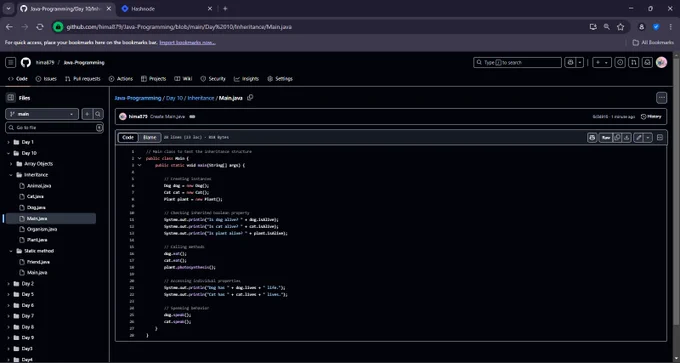Expand the Day 6 folder
Viewport: 680px width, 363px height.
8,305
